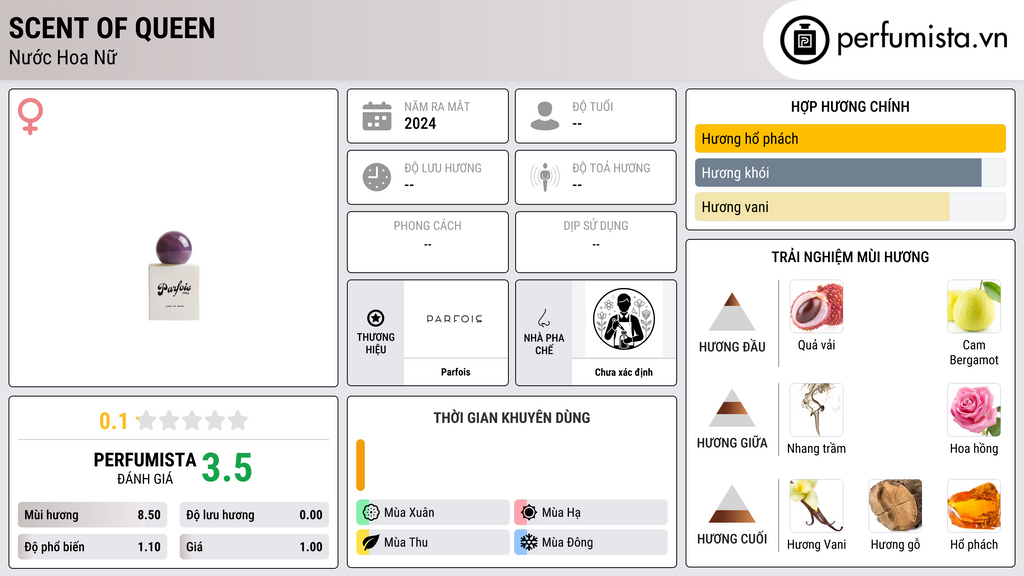Click the Cam Bergamot note image

pos(974,306)
